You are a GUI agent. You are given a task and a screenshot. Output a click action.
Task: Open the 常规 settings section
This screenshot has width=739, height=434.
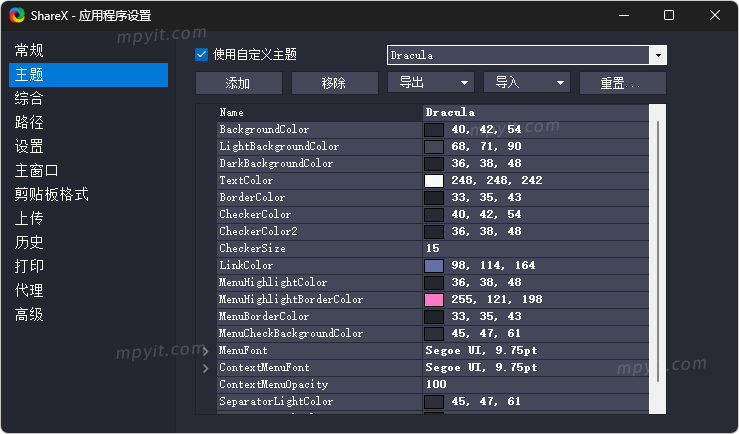coord(29,50)
